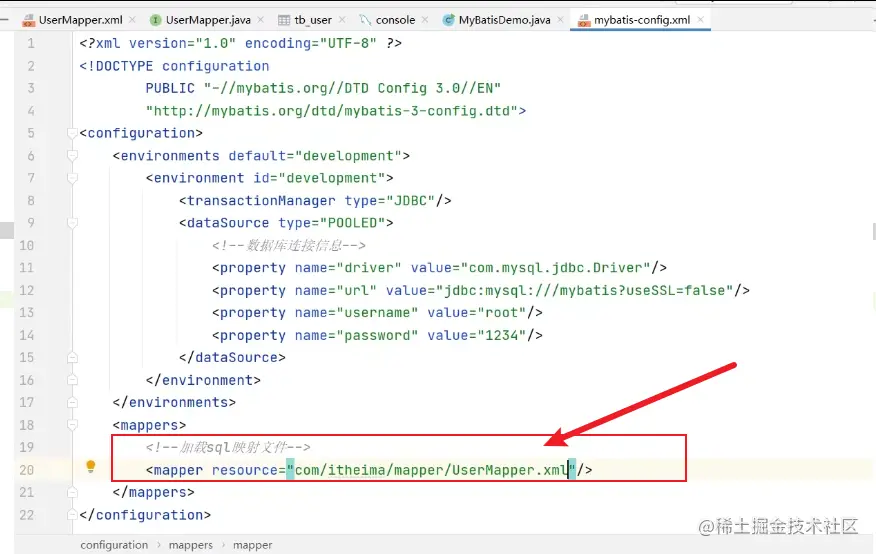
Task: Click the "-//mybatis.org//DTD Config 3.0//EN" string
Action: (x=352, y=88)
